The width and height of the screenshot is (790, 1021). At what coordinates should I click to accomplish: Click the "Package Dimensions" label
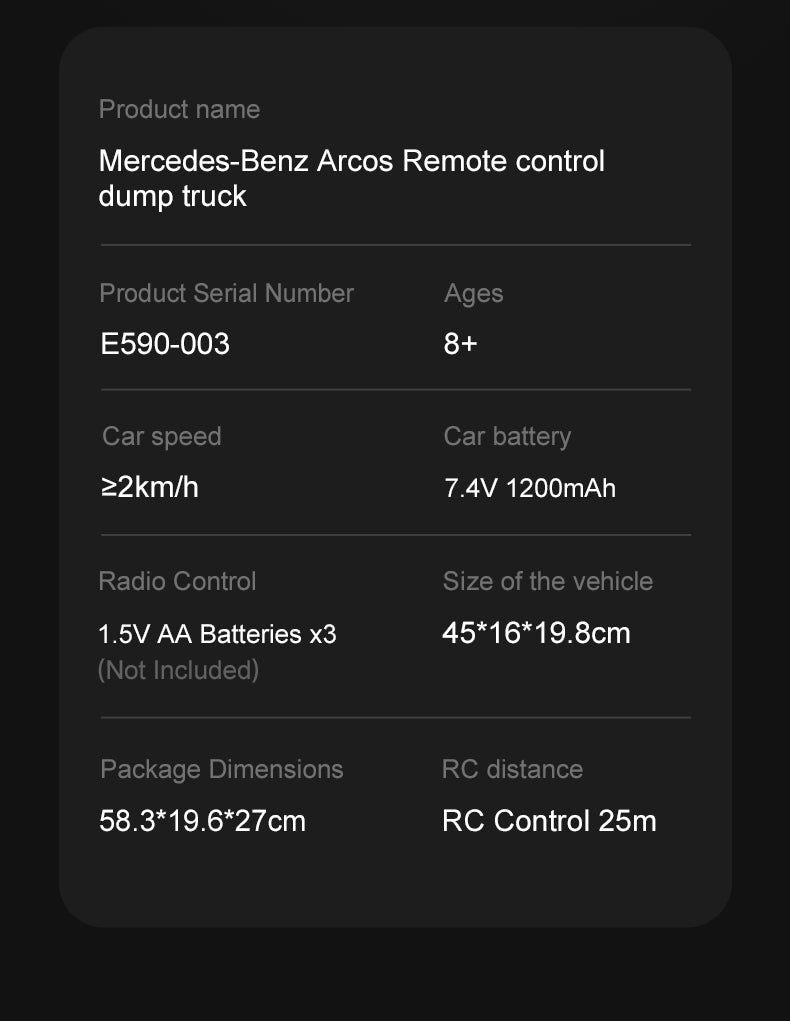click(x=221, y=769)
